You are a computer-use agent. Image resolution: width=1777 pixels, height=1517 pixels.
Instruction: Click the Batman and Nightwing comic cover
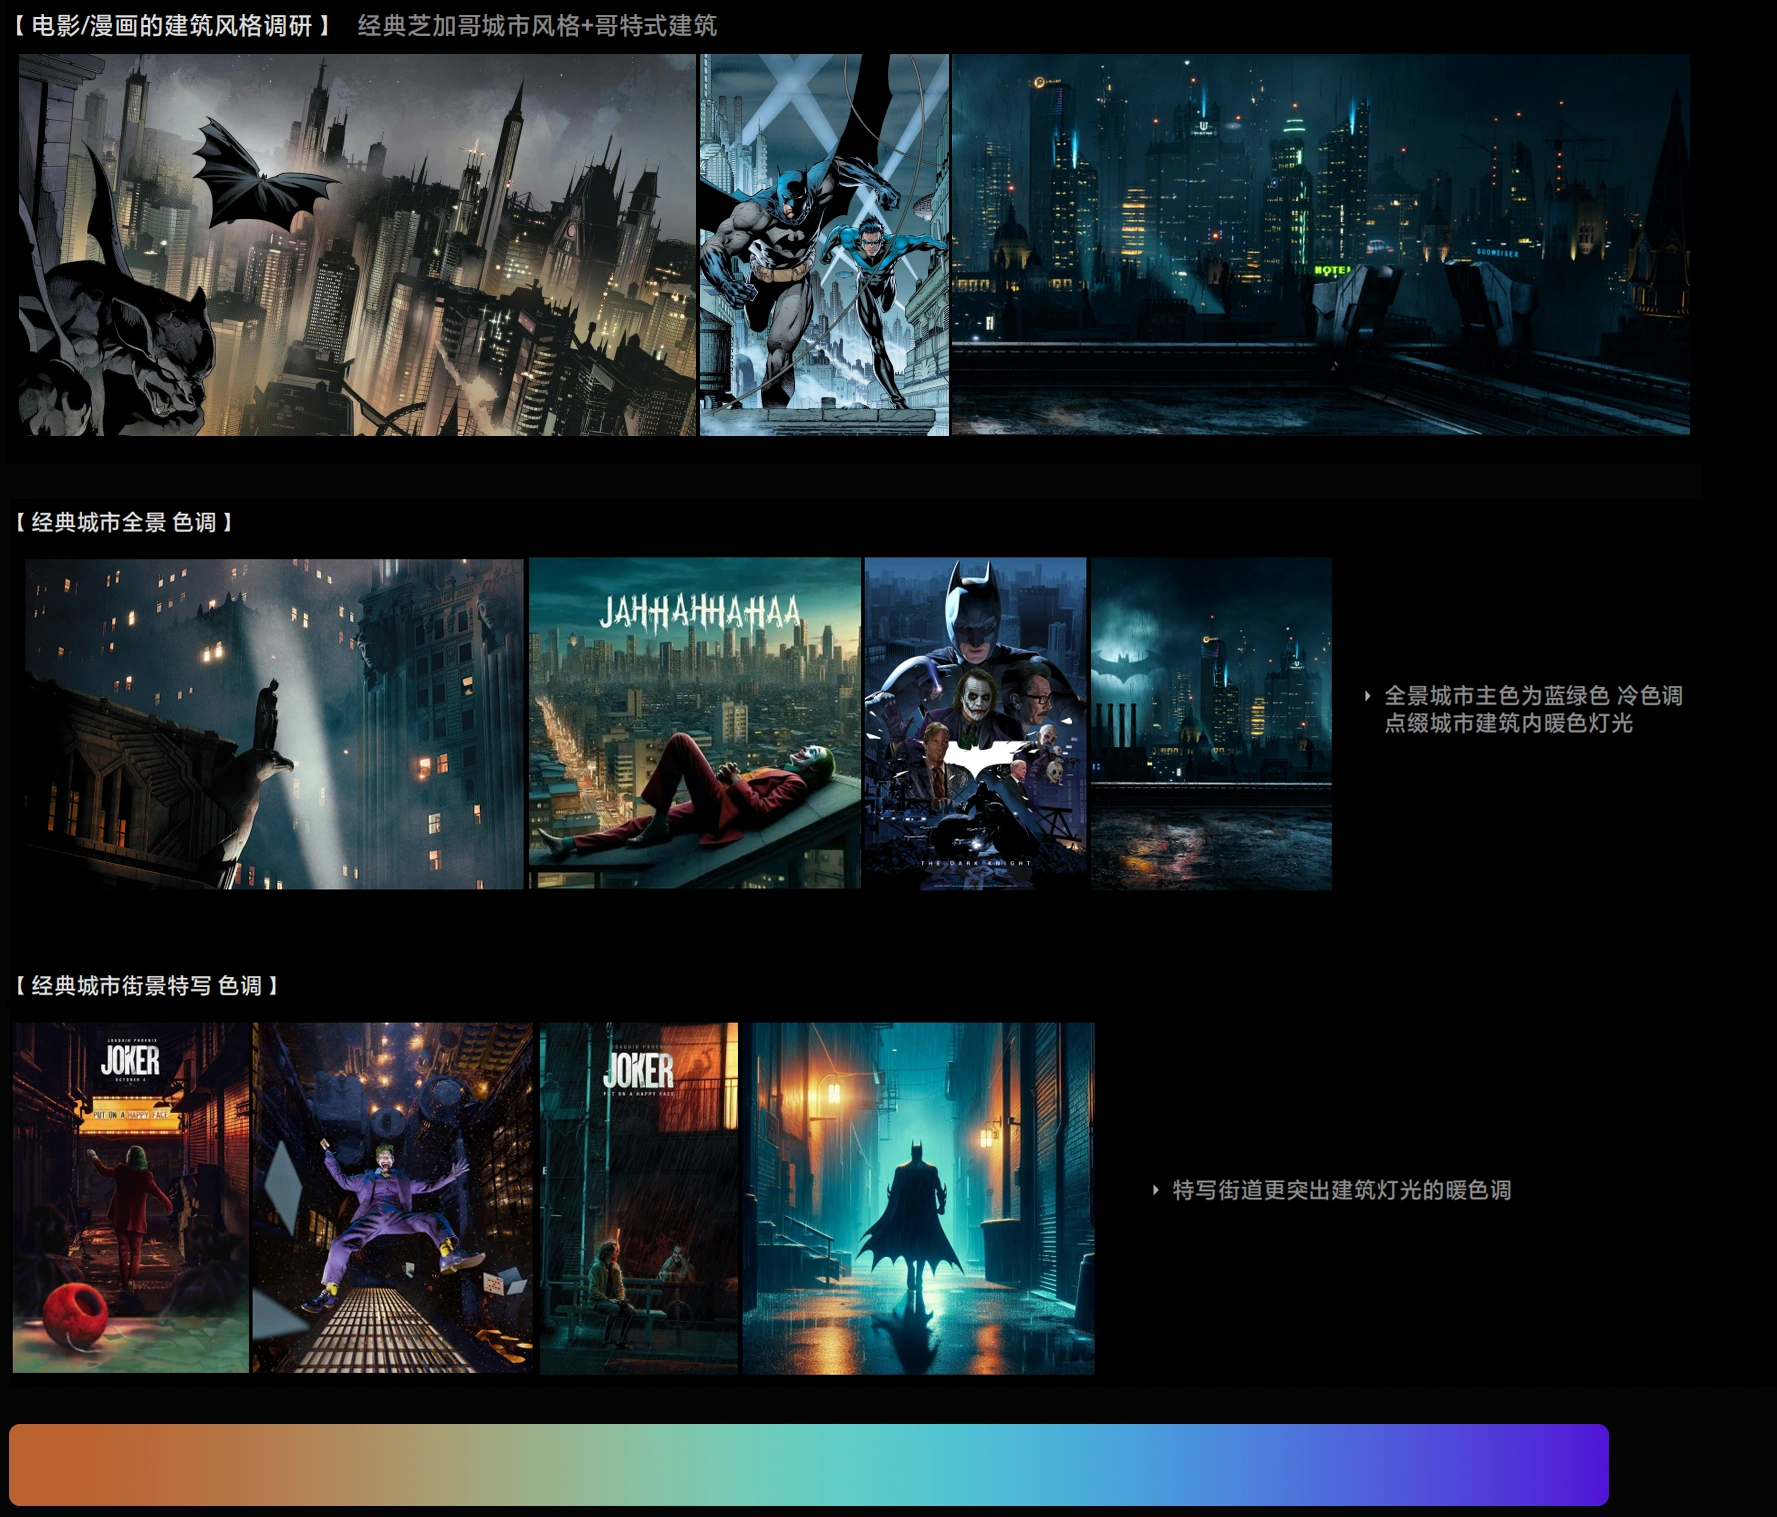[824, 245]
